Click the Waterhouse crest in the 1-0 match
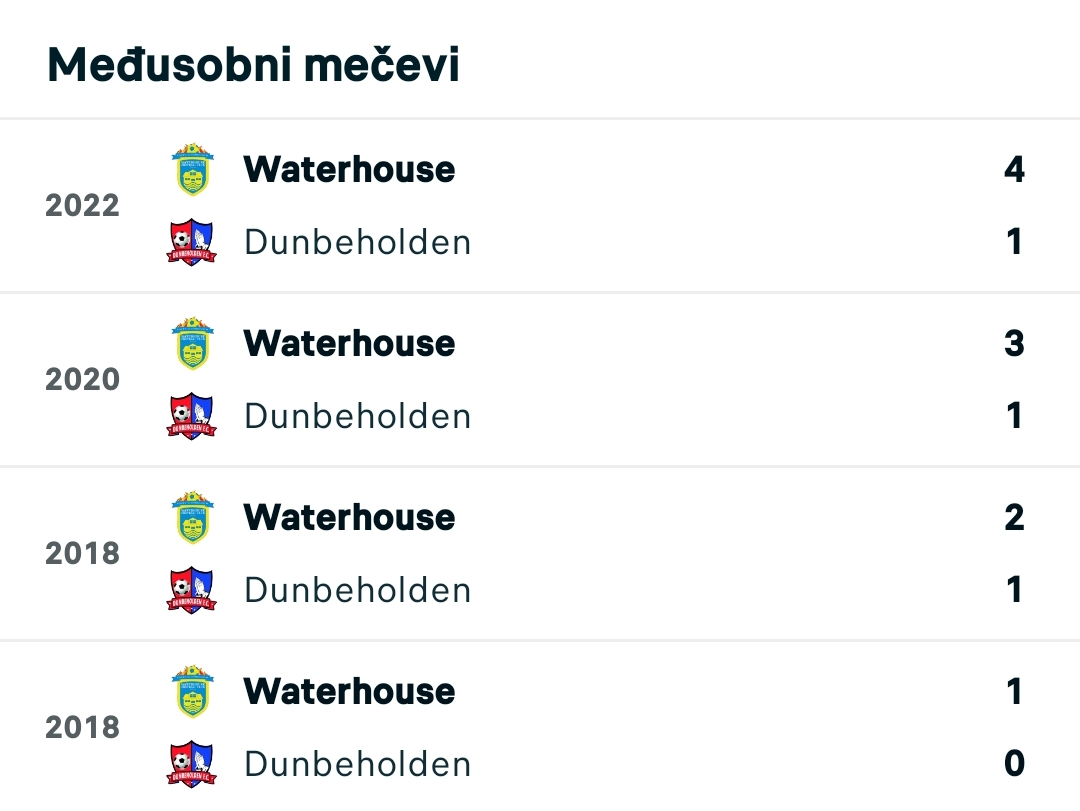Image resolution: width=1080 pixels, height=811 pixels. [193, 691]
